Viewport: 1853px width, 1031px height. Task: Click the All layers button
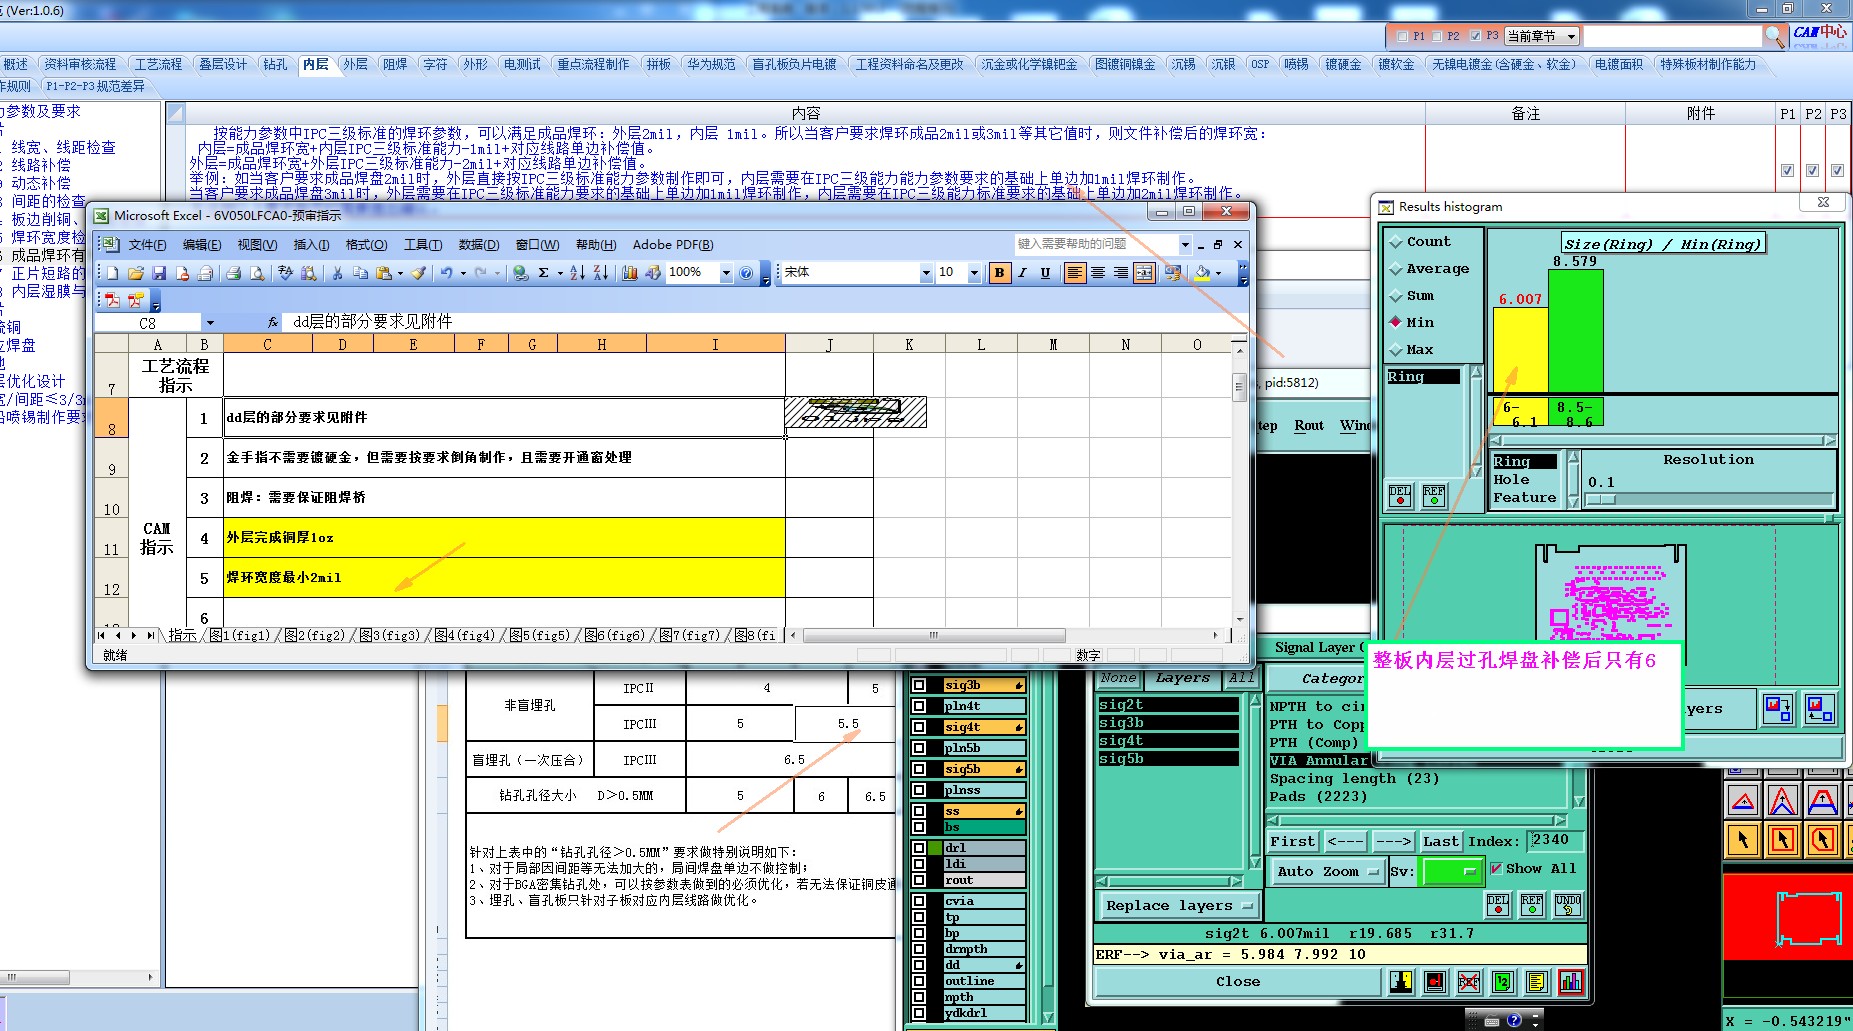click(x=1241, y=678)
